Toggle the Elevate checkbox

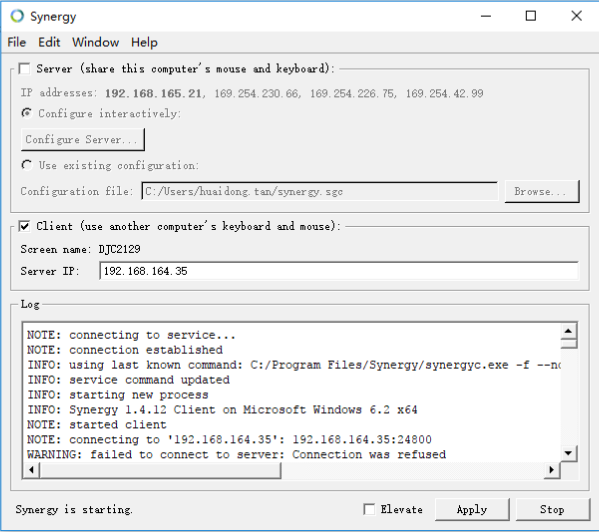click(x=369, y=509)
